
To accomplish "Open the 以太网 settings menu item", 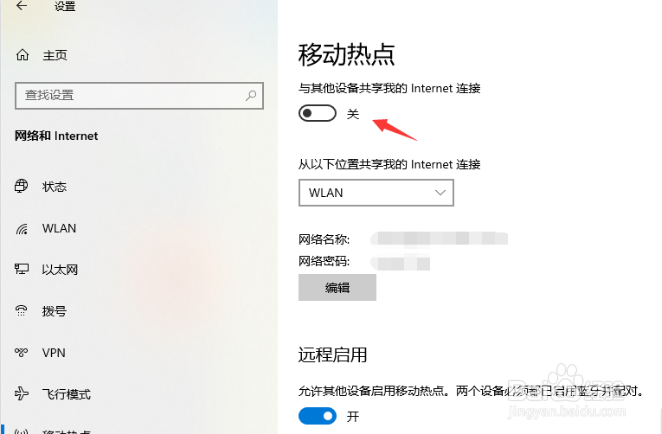I will coord(60,269).
